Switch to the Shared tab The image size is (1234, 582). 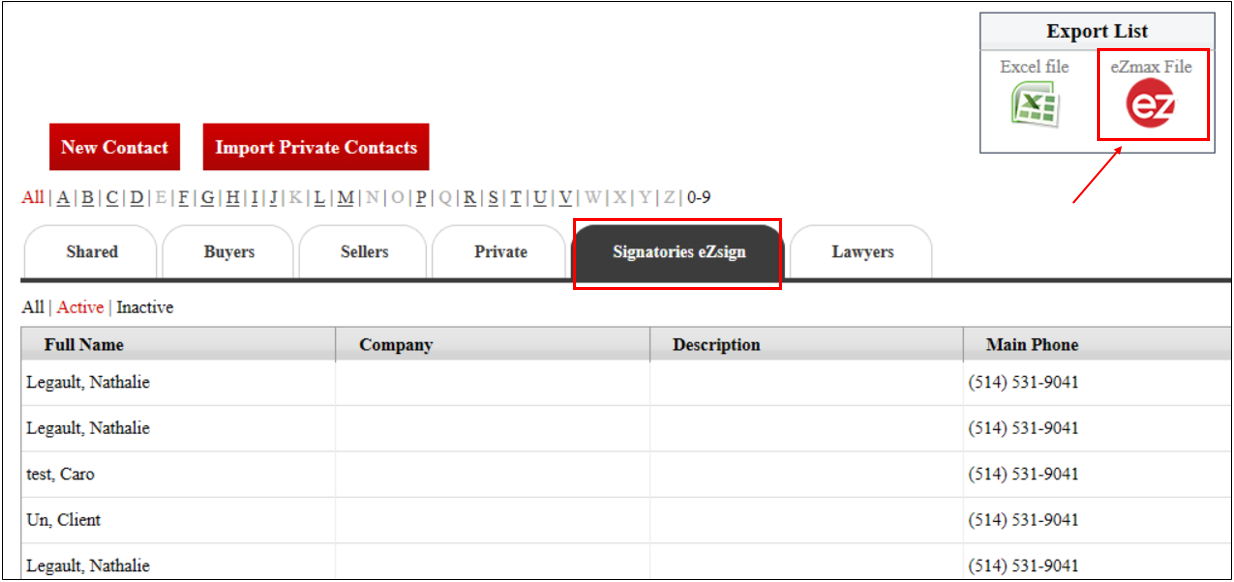[91, 252]
